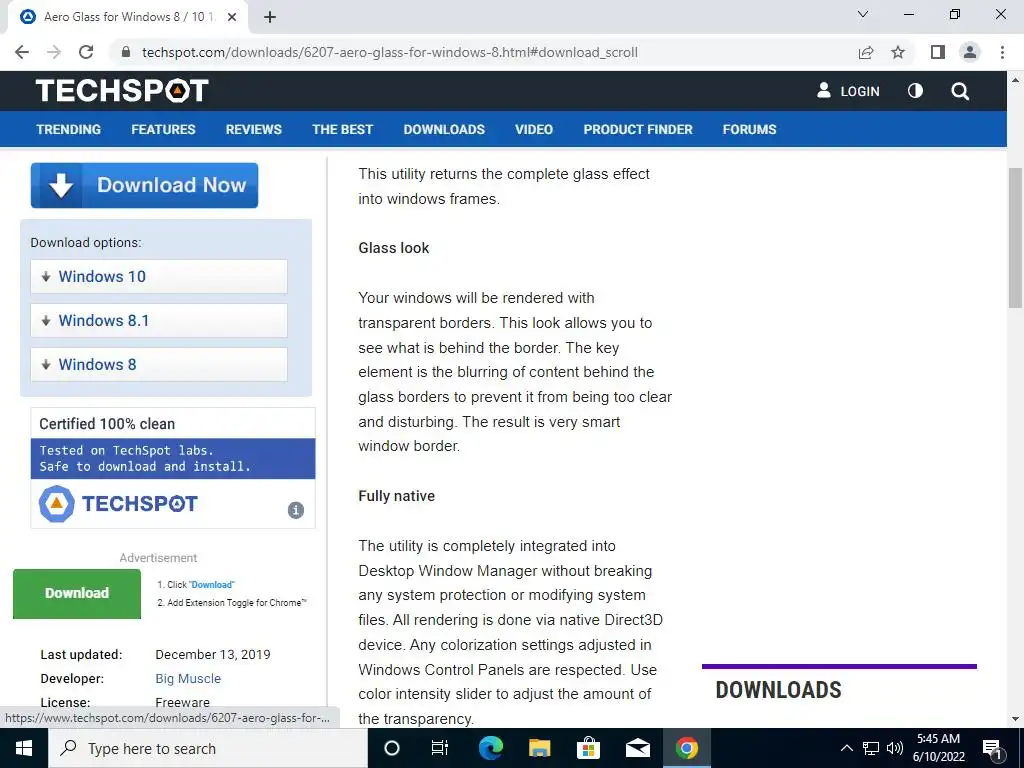Viewport: 1024px width, 768px height.
Task: Click the address bar URL field
Action: point(483,52)
